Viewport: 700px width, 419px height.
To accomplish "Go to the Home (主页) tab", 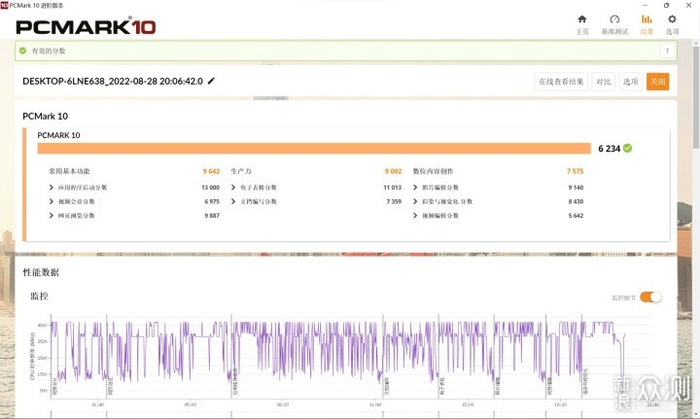I will pyautogui.click(x=582, y=25).
